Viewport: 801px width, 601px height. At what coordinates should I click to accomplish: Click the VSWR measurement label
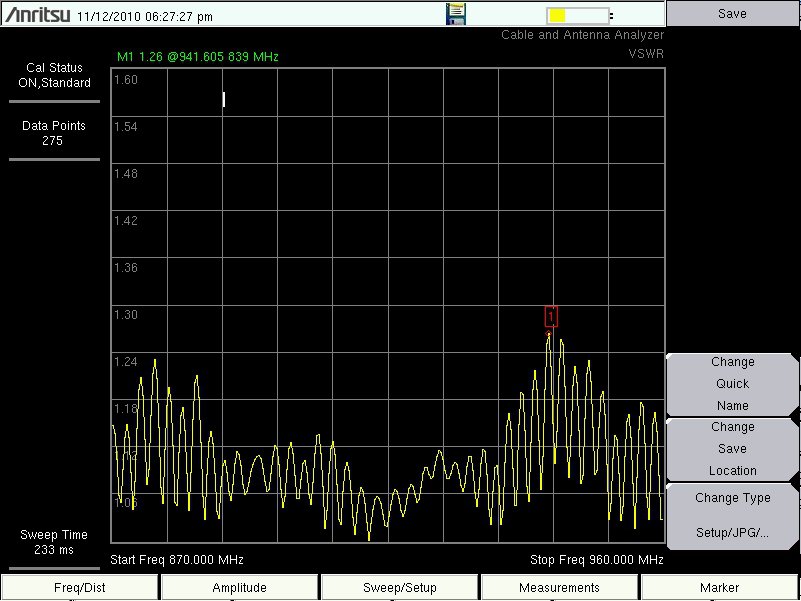pos(646,54)
